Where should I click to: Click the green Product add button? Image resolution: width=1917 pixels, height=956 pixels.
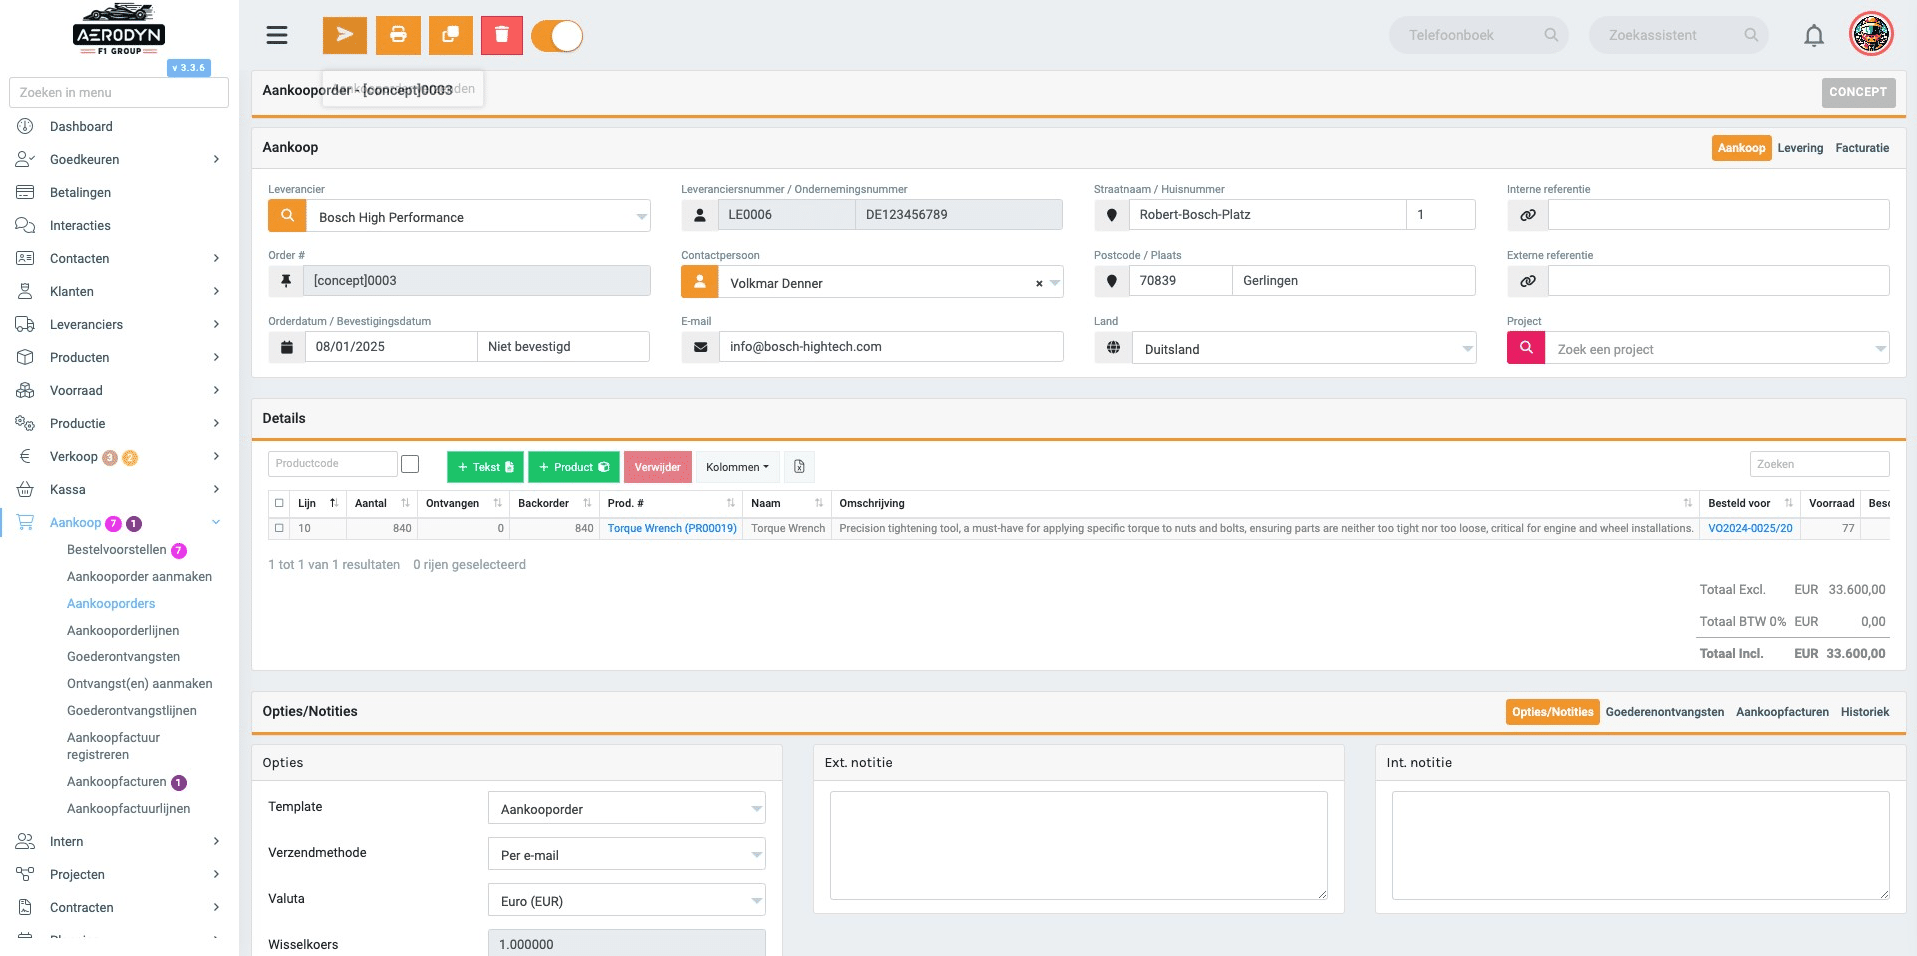[x=574, y=467]
